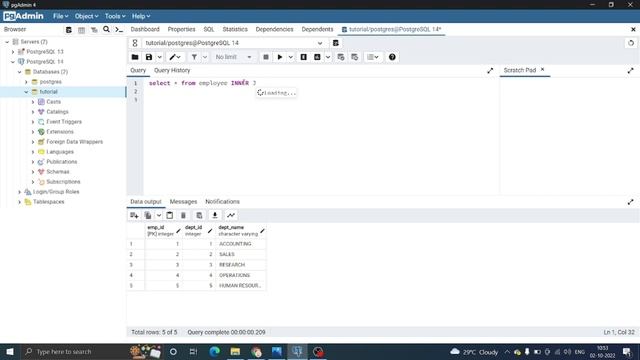The width and height of the screenshot is (640, 360).
Task: Open the Execute options dropdown arrow
Action: coord(291,57)
